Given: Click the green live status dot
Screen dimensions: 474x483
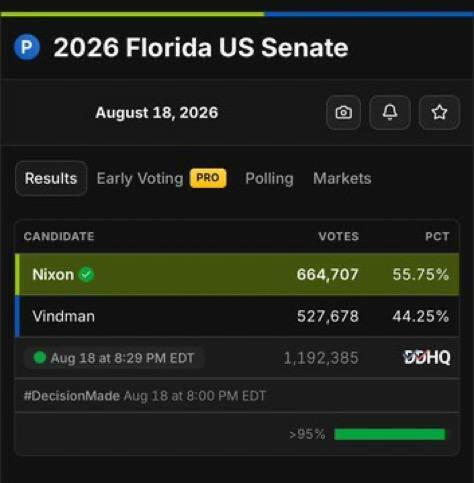Looking at the screenshot, I should pos(40,358).
